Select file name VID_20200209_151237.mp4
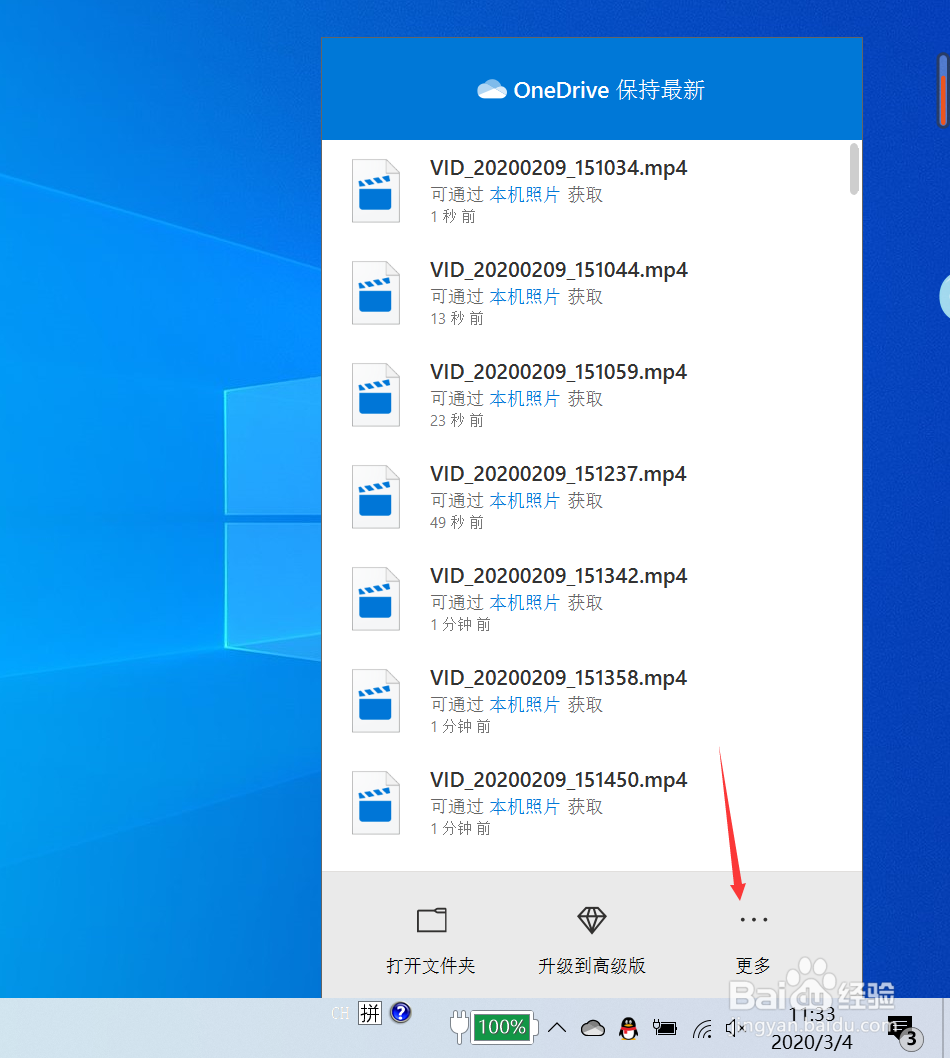 click(559, 474)
